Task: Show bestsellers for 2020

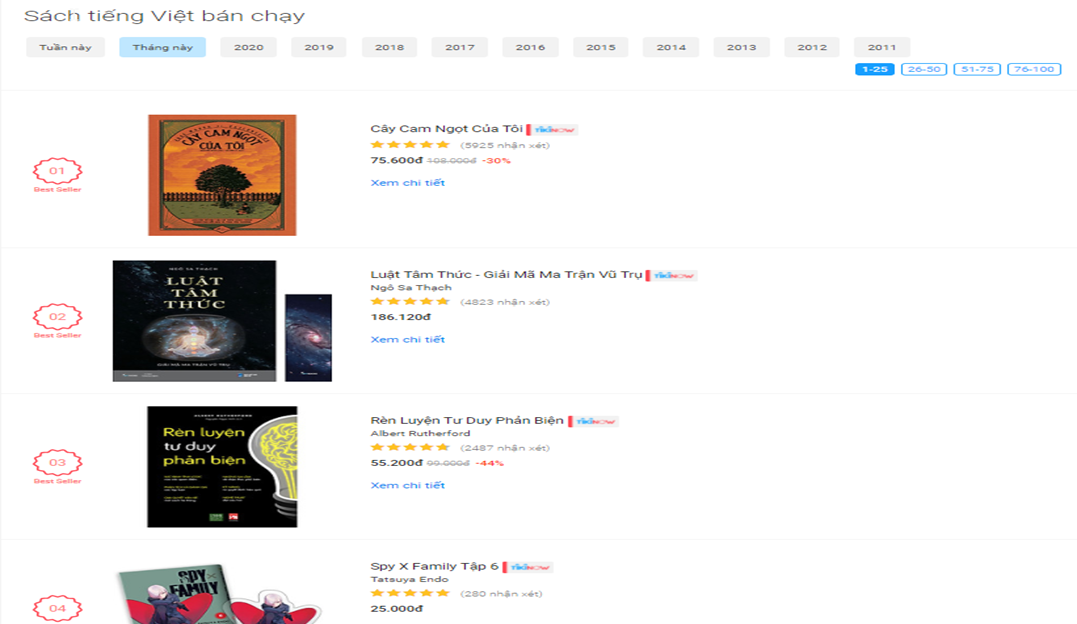Action: pos(249,47)
